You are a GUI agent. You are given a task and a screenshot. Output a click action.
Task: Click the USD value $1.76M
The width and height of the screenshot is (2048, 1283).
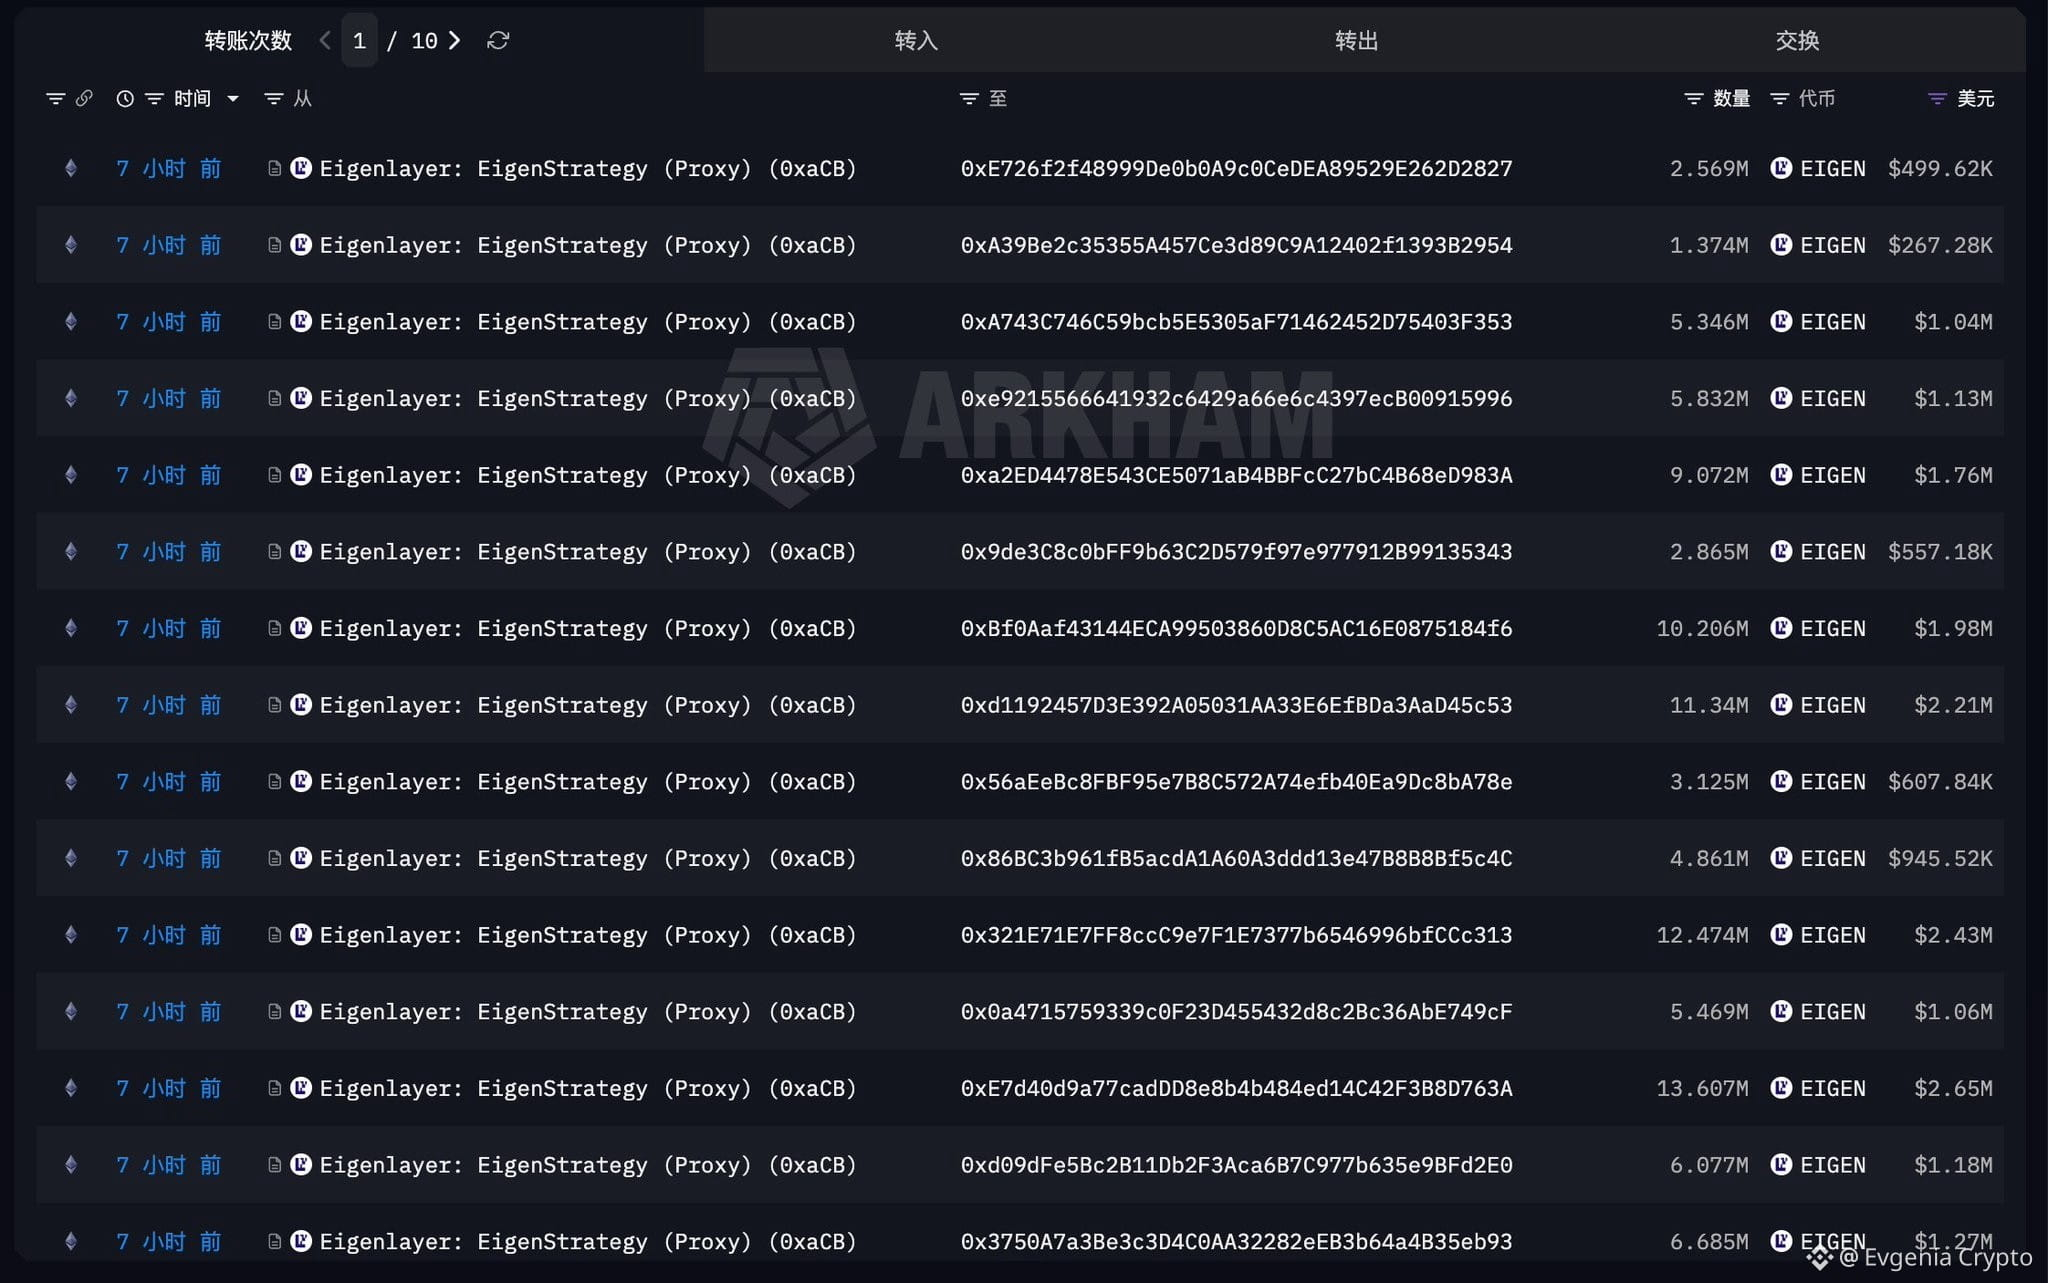1953,475
